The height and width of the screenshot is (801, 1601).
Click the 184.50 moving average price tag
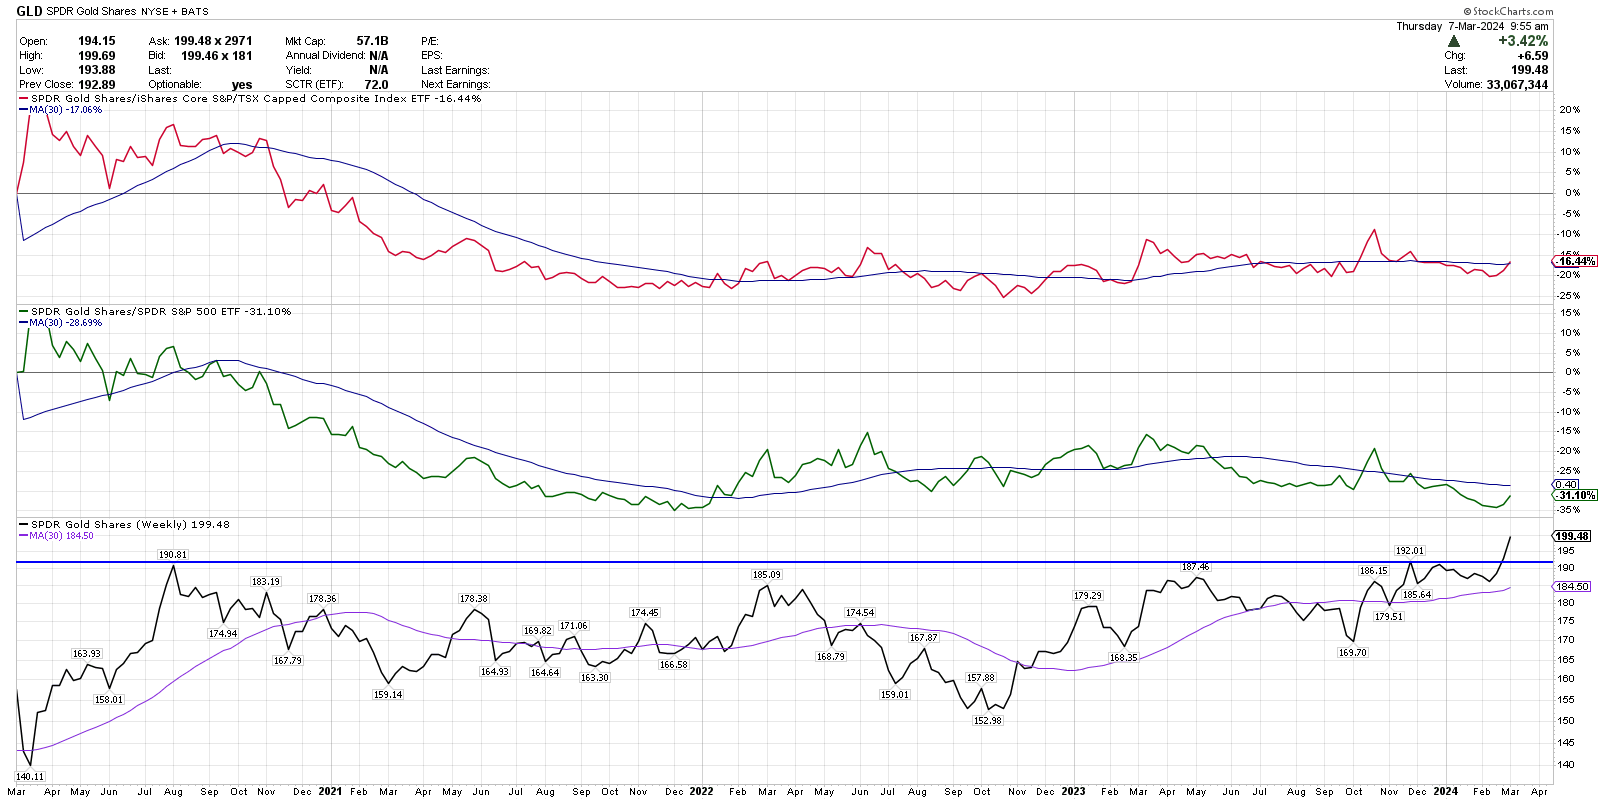point(1572,587)
